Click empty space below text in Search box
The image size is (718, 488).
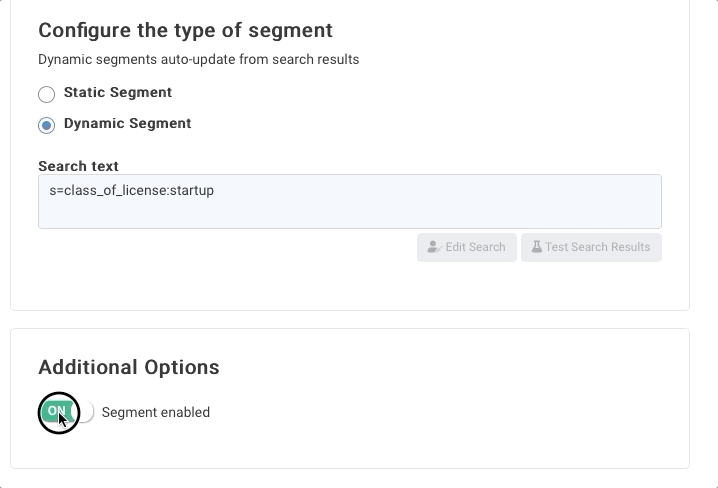pos(350,214)
